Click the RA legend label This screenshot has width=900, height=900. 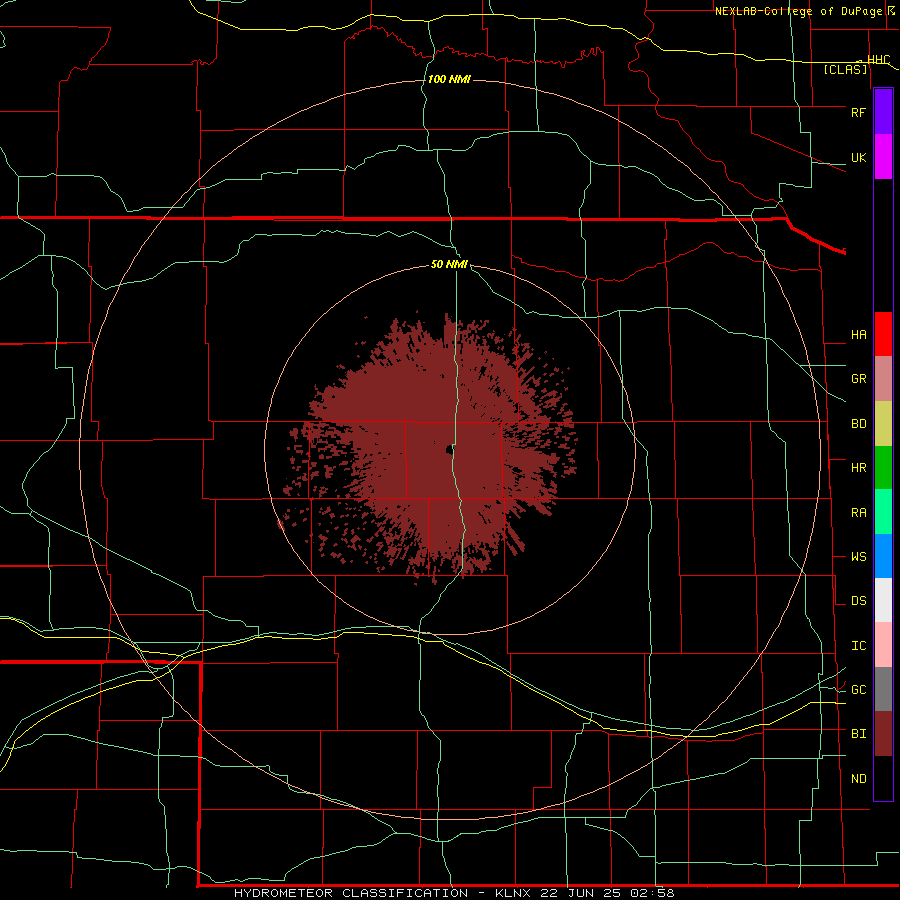(x=858, y=513)
